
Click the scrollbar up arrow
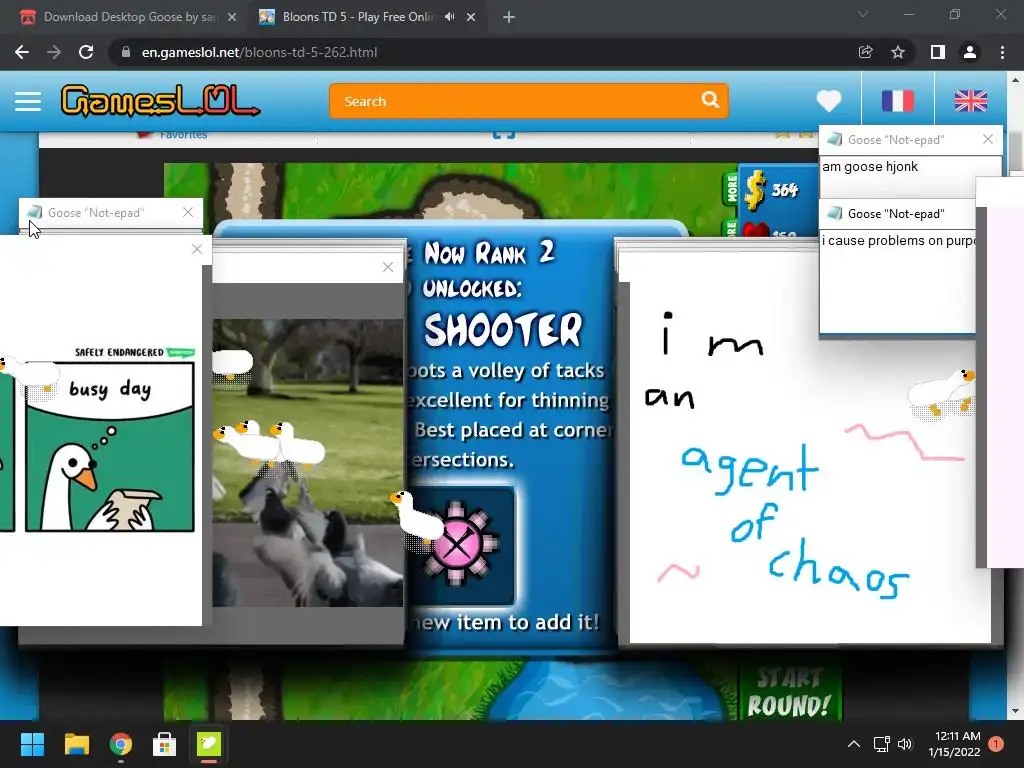click(x=1015, y=80)
